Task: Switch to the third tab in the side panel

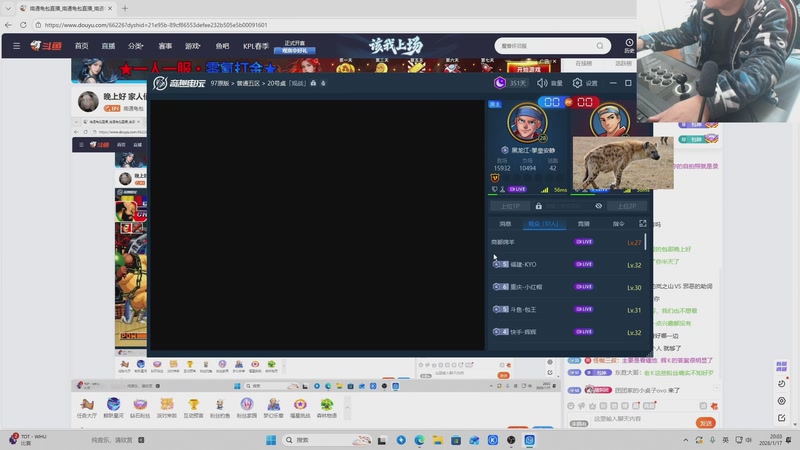Action: coord(583,223)
